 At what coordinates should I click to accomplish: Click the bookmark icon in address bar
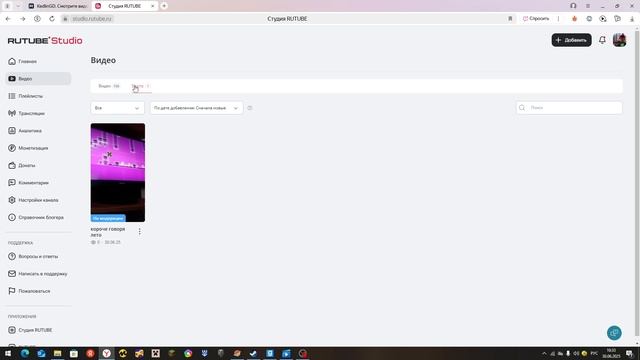pos(510,19)
